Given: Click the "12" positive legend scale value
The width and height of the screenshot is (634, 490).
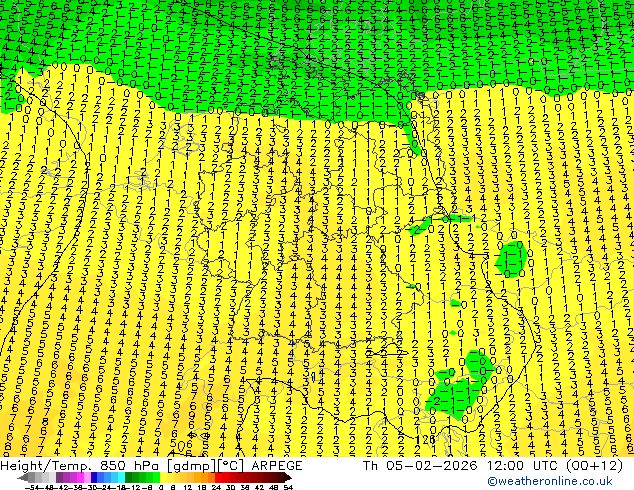Looking at the screenshot, I should click(x=187, y=487).
